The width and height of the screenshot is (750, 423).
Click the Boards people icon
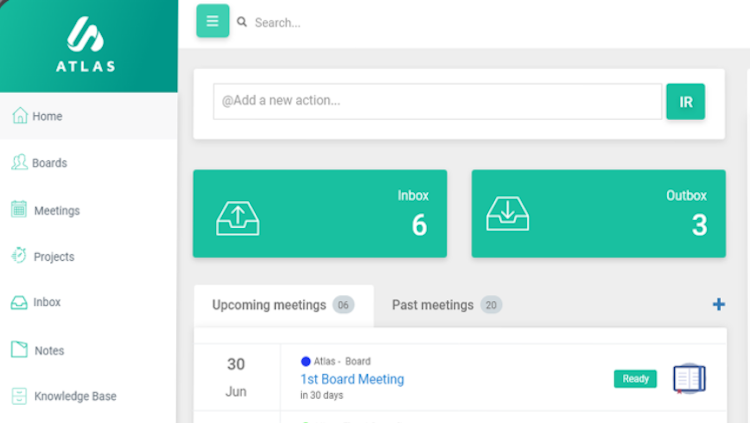pyautogui.click(x=19, y=162)
